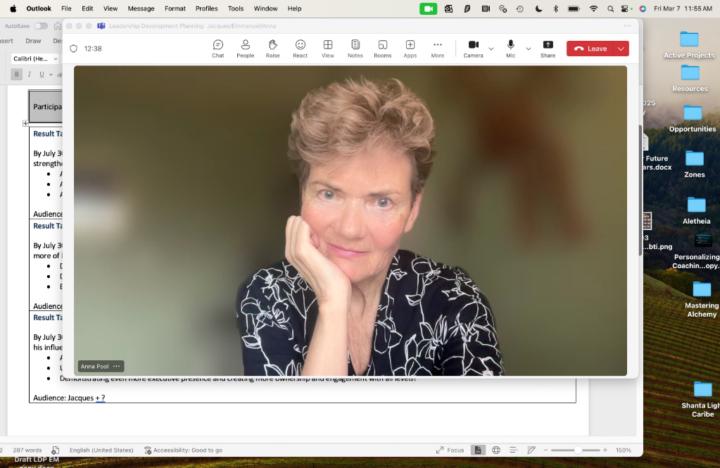Open Control Center in menu bar
The image size is (720, 468).
tap(625, 8)
